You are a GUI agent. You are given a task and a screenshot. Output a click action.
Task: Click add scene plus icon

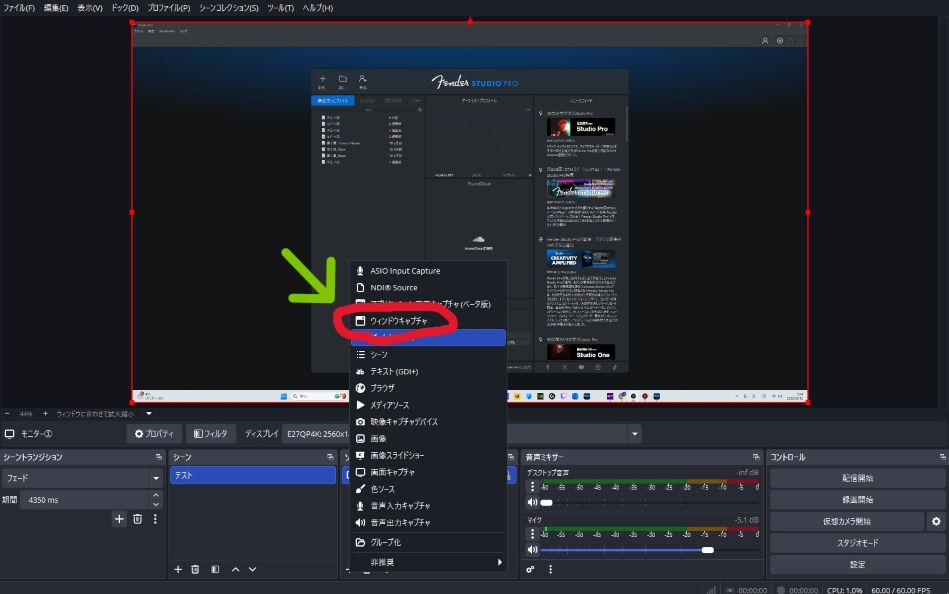tap(178, 569)
